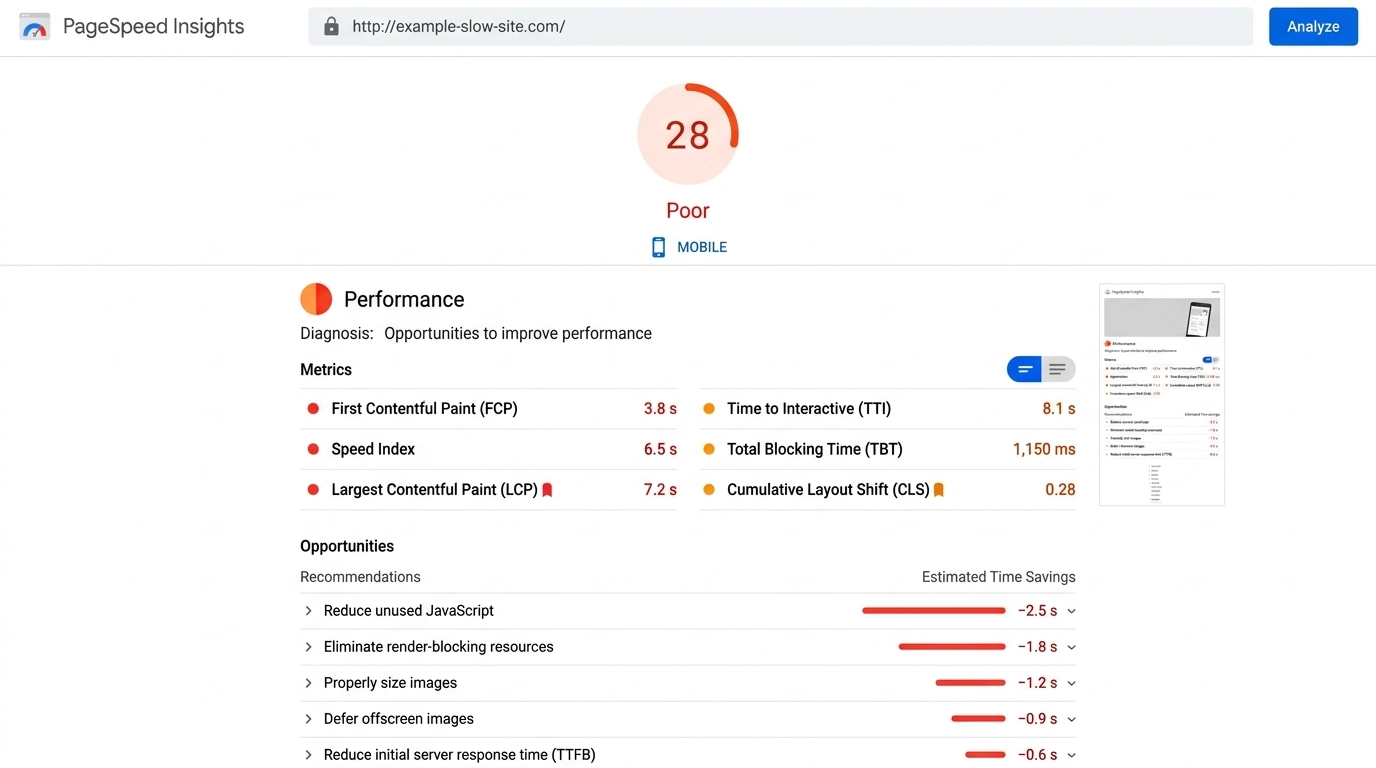
Task: Click orange status dot for Cumulative Layout Shift
Action: click(709, 490)
